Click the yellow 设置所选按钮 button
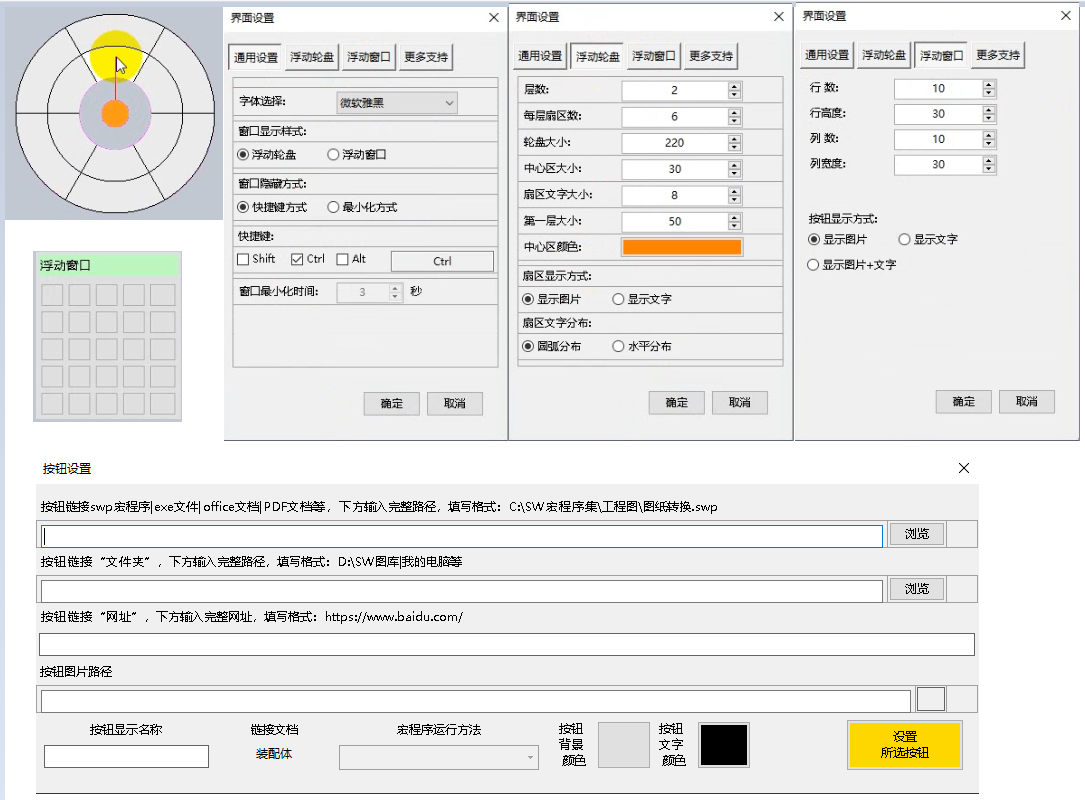Viewport: 1085px width, 800px height. [x=904, y=745]
